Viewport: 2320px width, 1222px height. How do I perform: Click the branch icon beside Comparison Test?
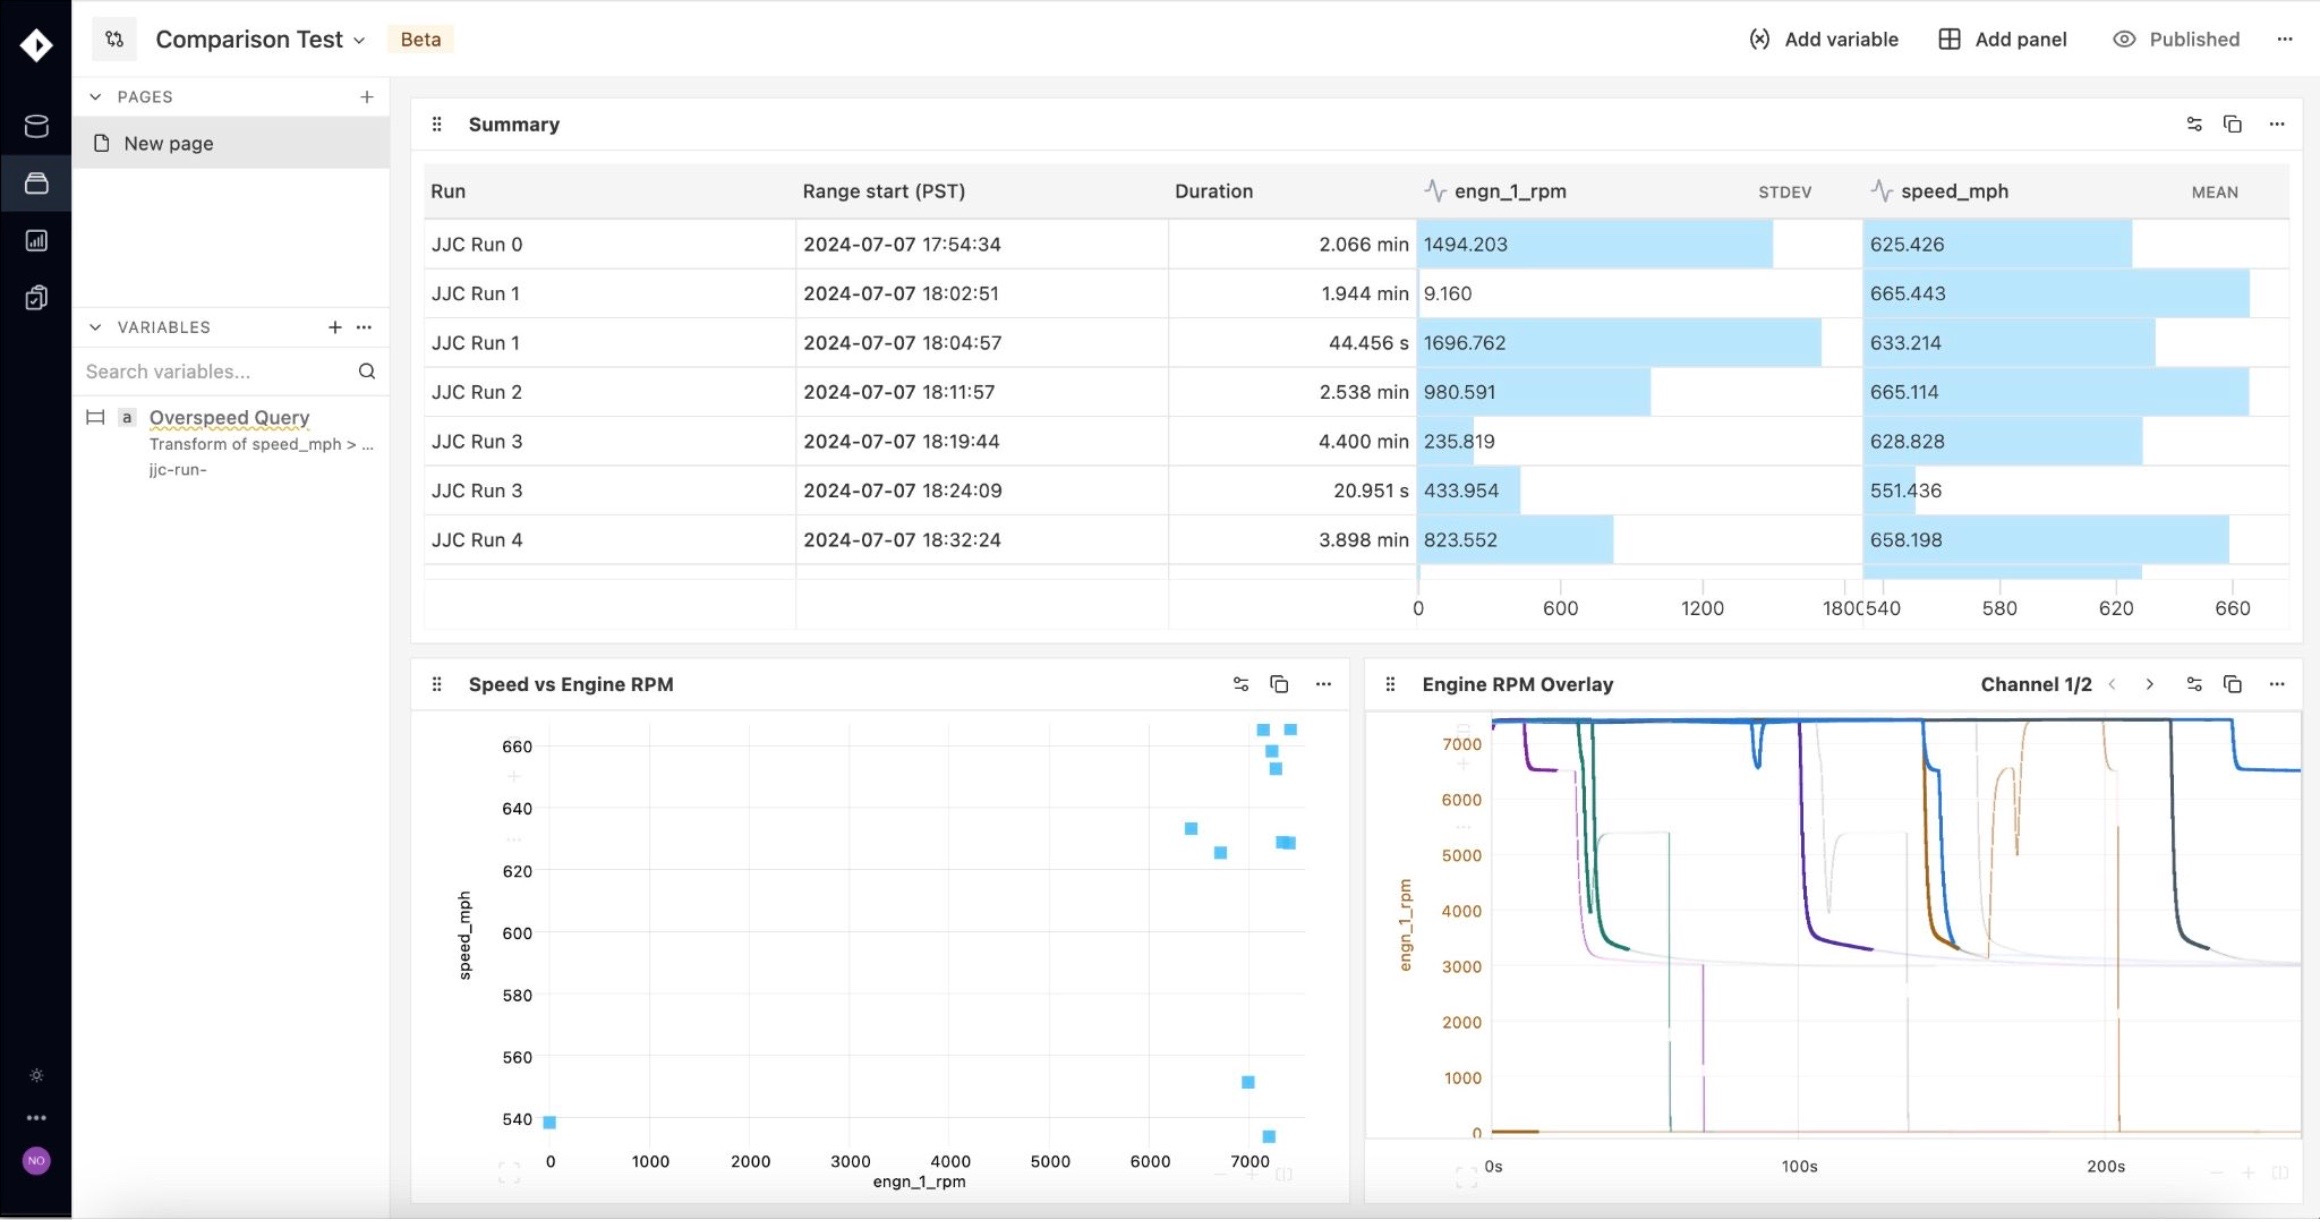[115, 39]
